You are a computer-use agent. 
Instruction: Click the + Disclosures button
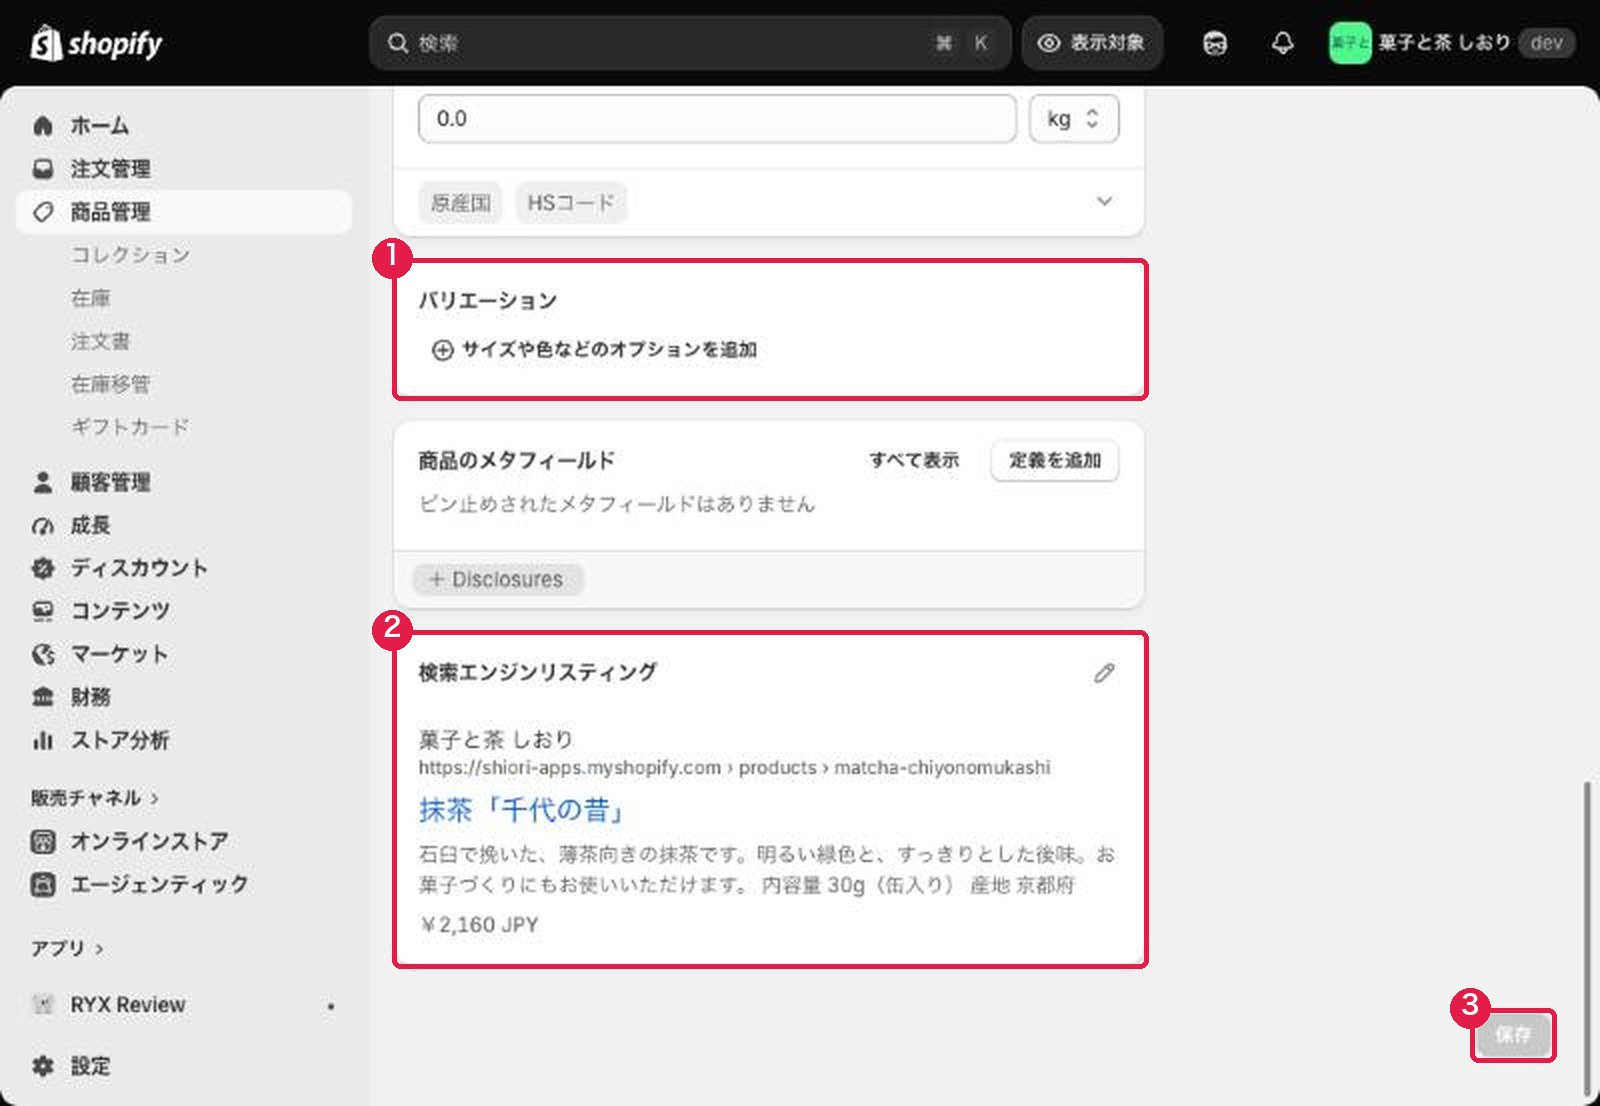(497, 579)
